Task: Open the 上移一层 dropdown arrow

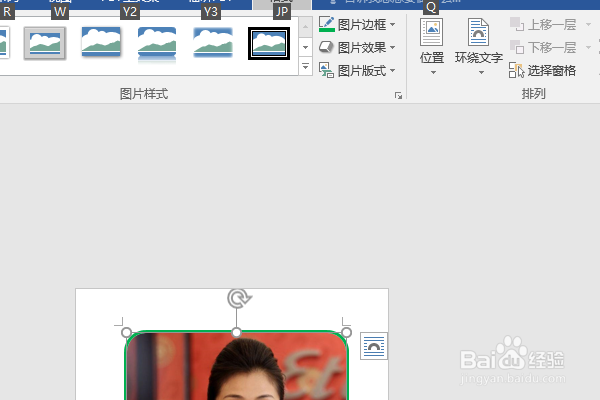Action: click(589, 25)
